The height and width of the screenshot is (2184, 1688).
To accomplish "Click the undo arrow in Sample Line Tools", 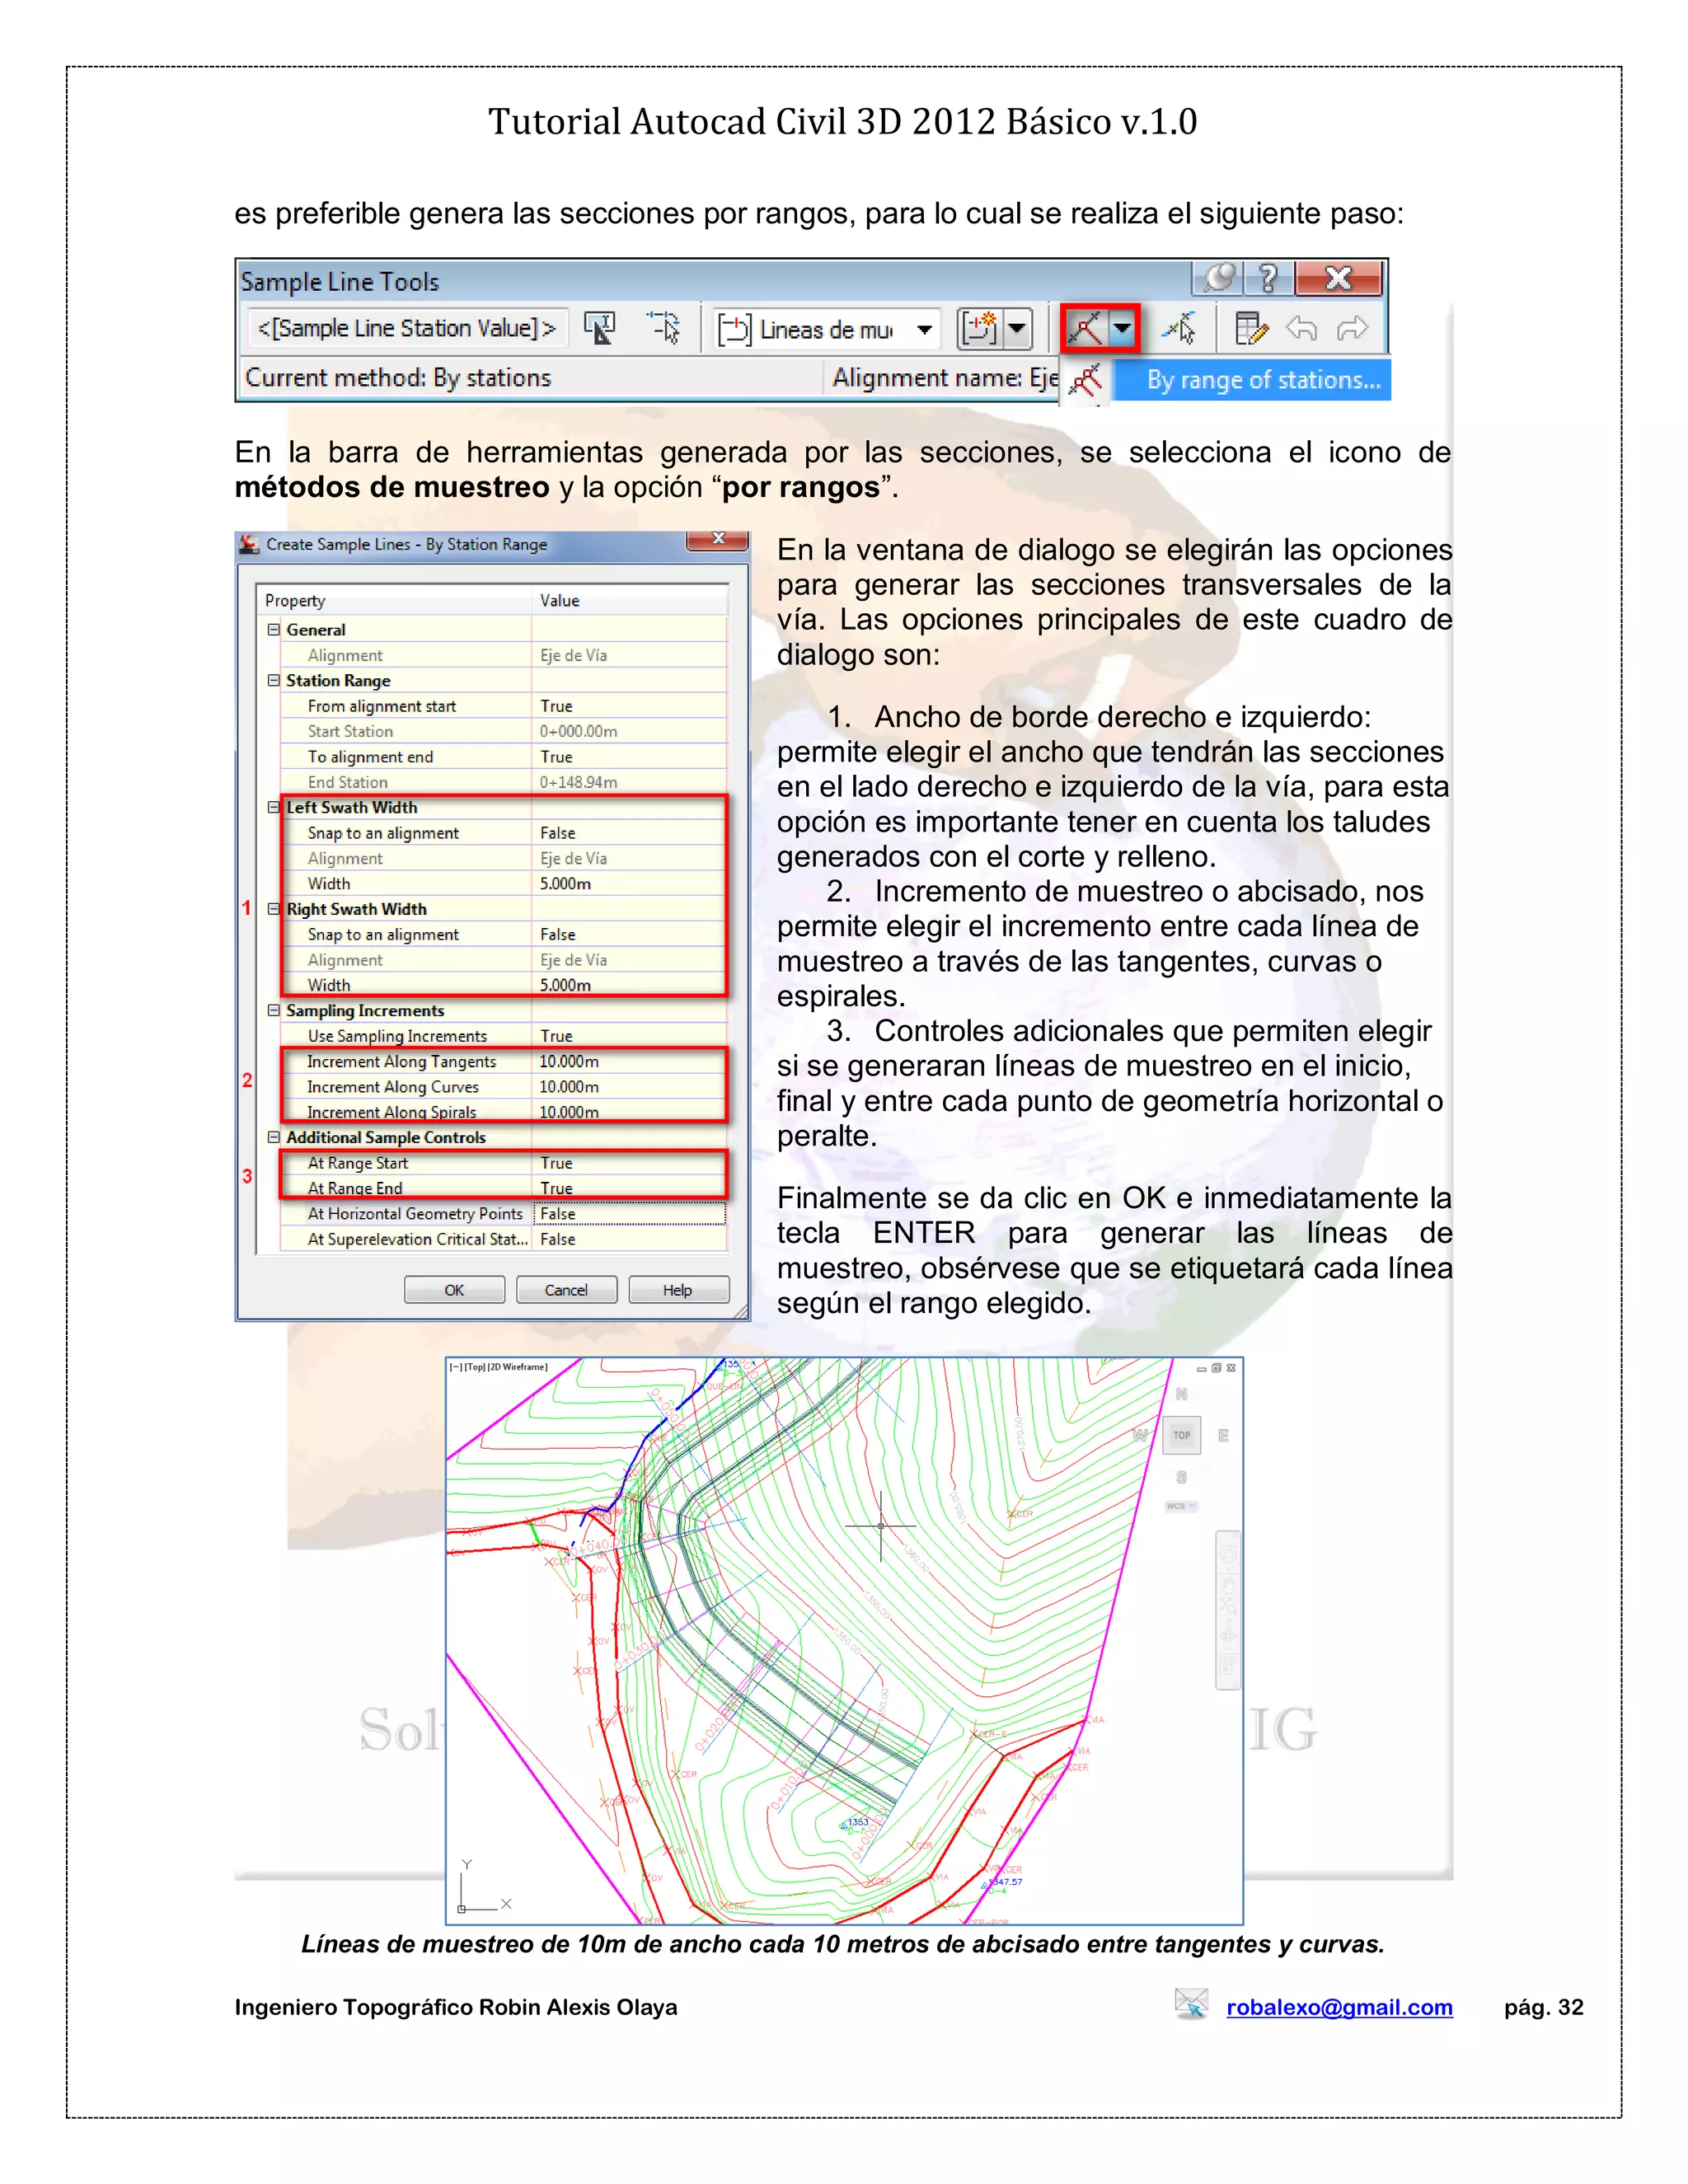I will (x=1302, y=328).
